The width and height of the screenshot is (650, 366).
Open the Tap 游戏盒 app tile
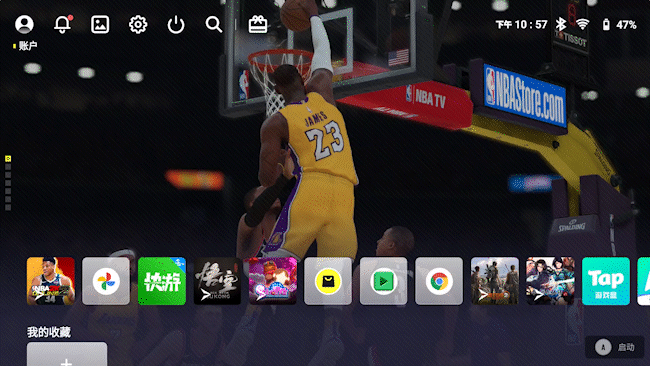pos(606,281)
